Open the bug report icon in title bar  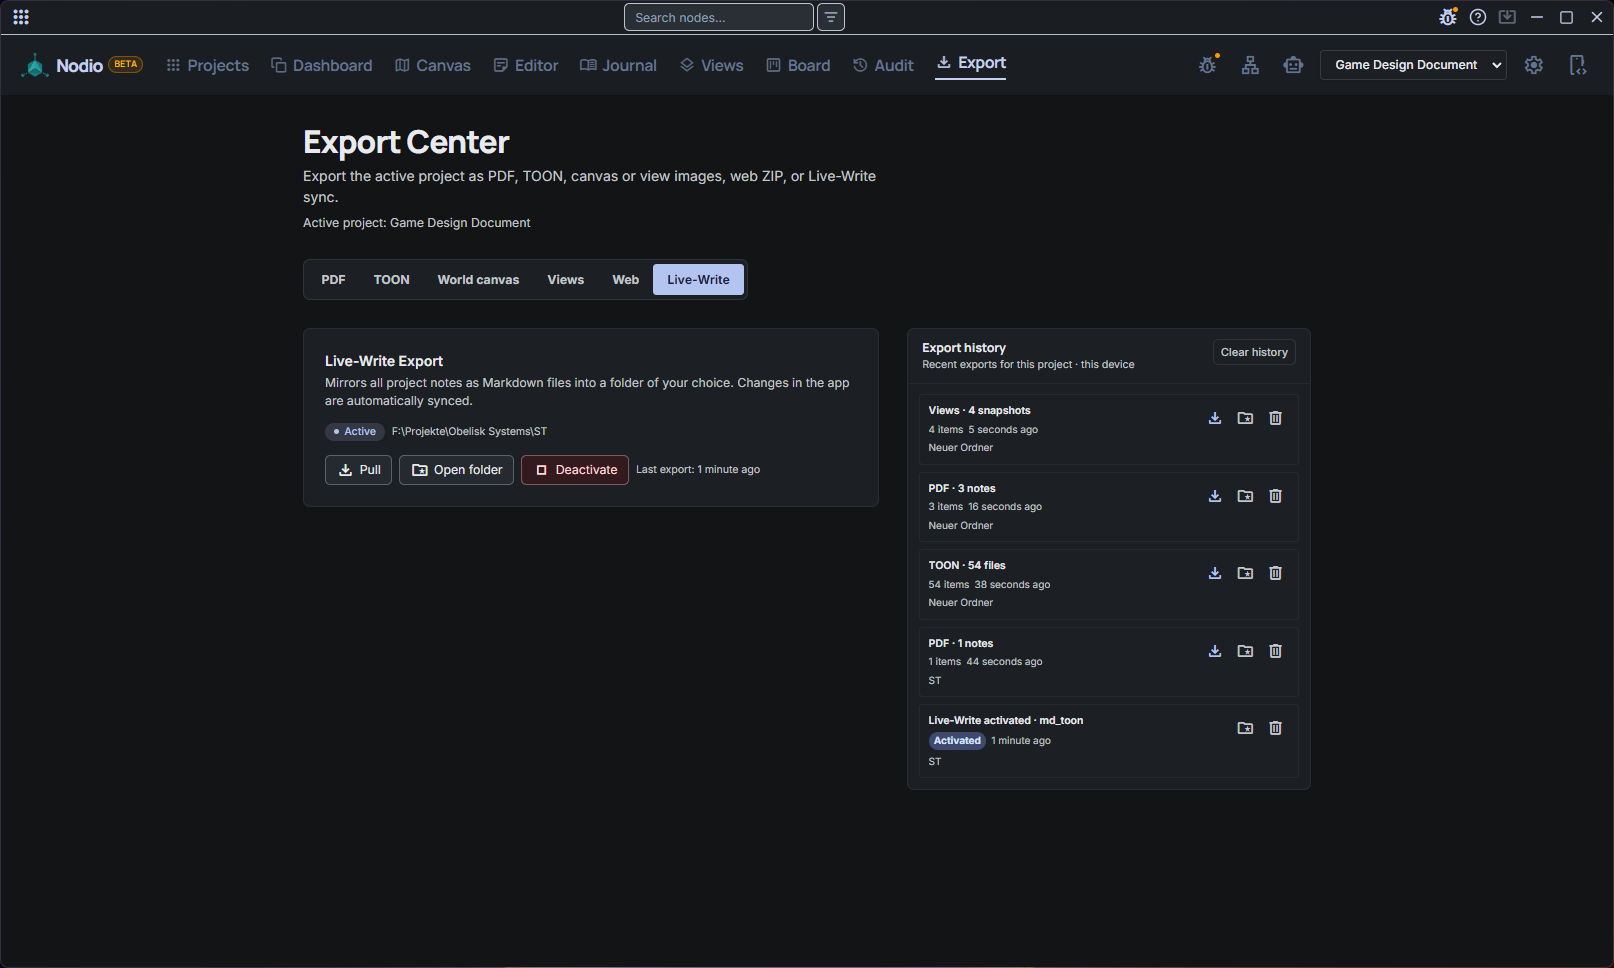(1448, 17)
